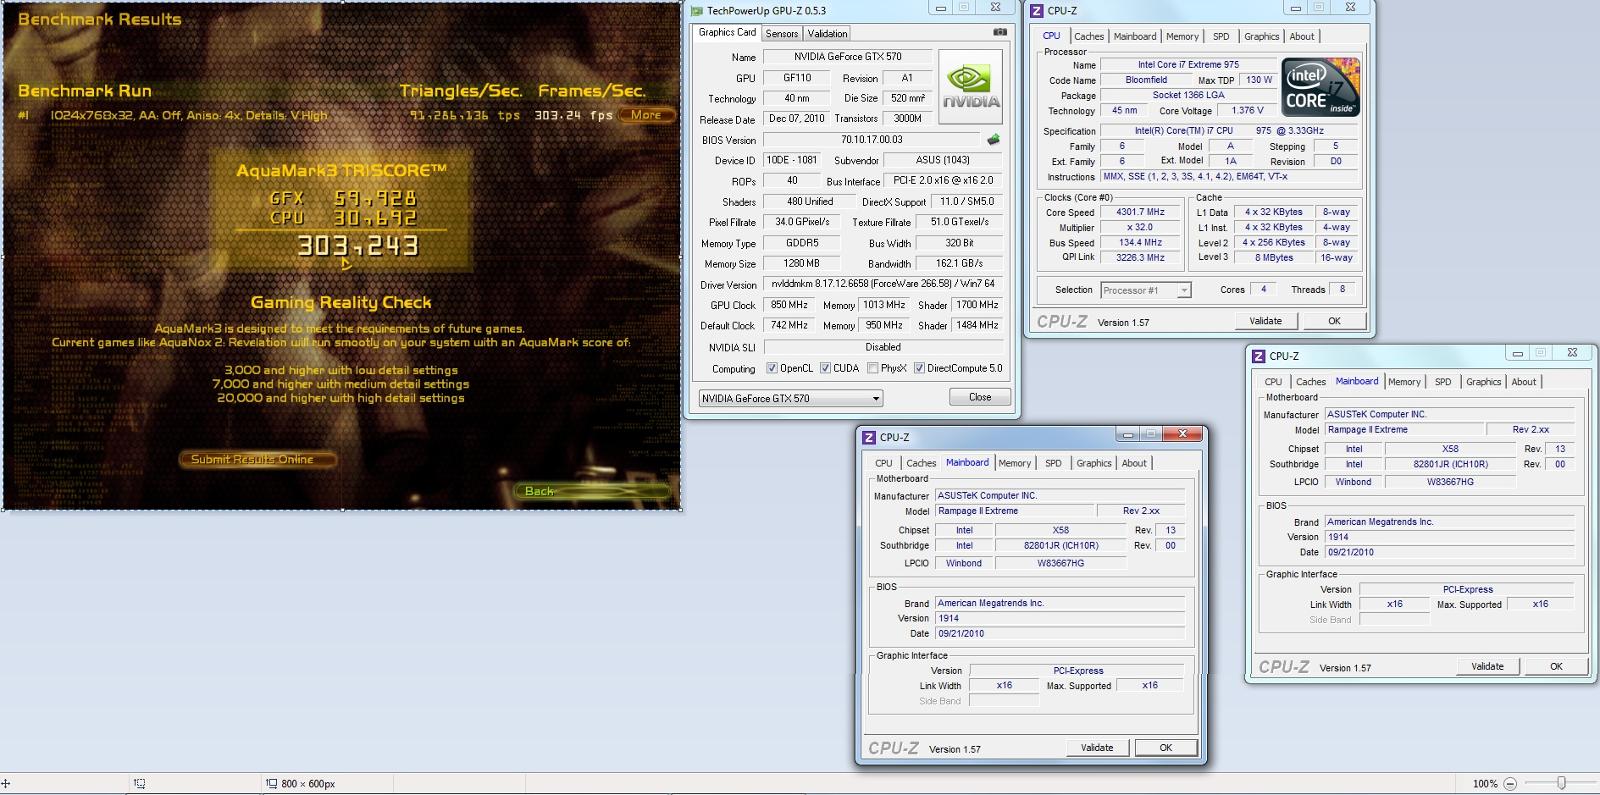Click Bus Speed 134.4 MHz value in CPU-Z
The height and width of the screenshot is (795, 1600).
[x=1141, y=243]
